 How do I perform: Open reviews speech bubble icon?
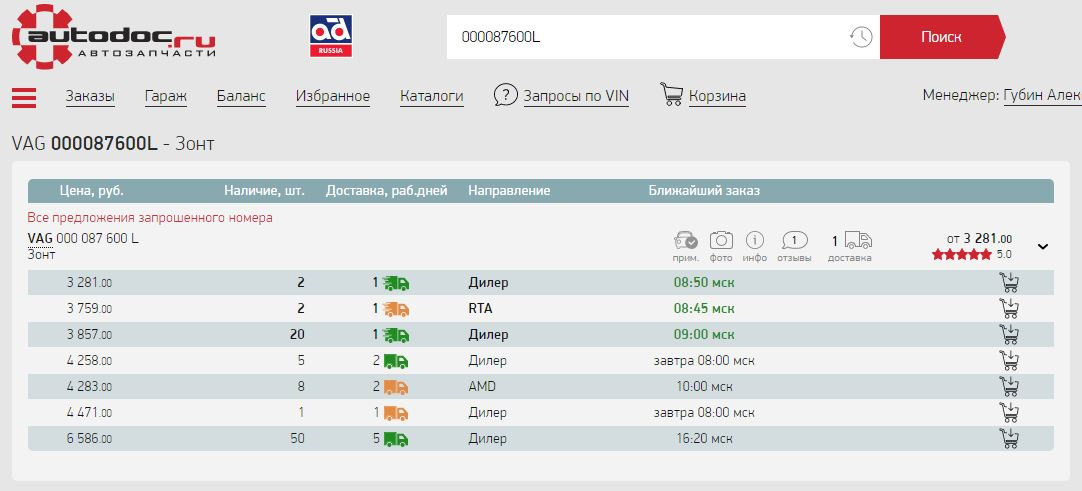click(794, 241)
